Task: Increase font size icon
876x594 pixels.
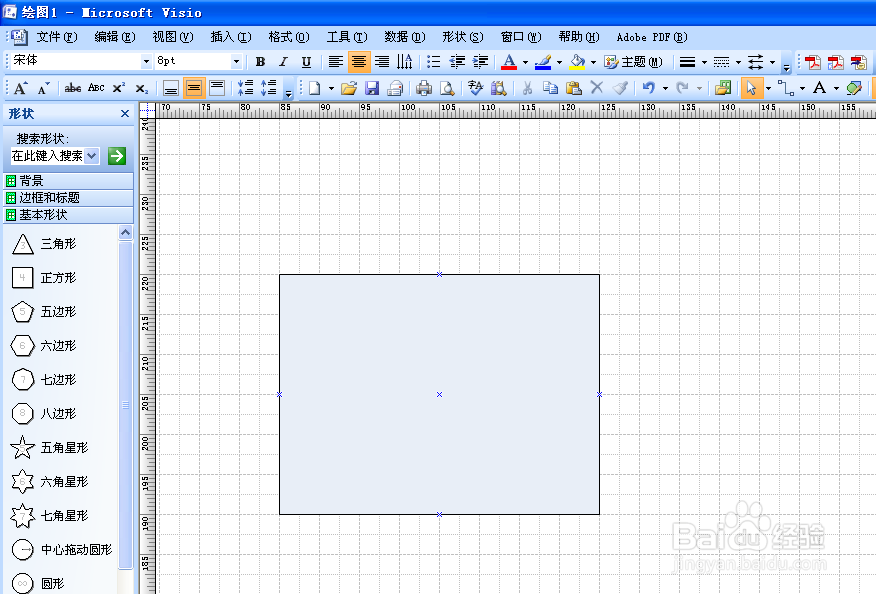Action: [21, 88]
